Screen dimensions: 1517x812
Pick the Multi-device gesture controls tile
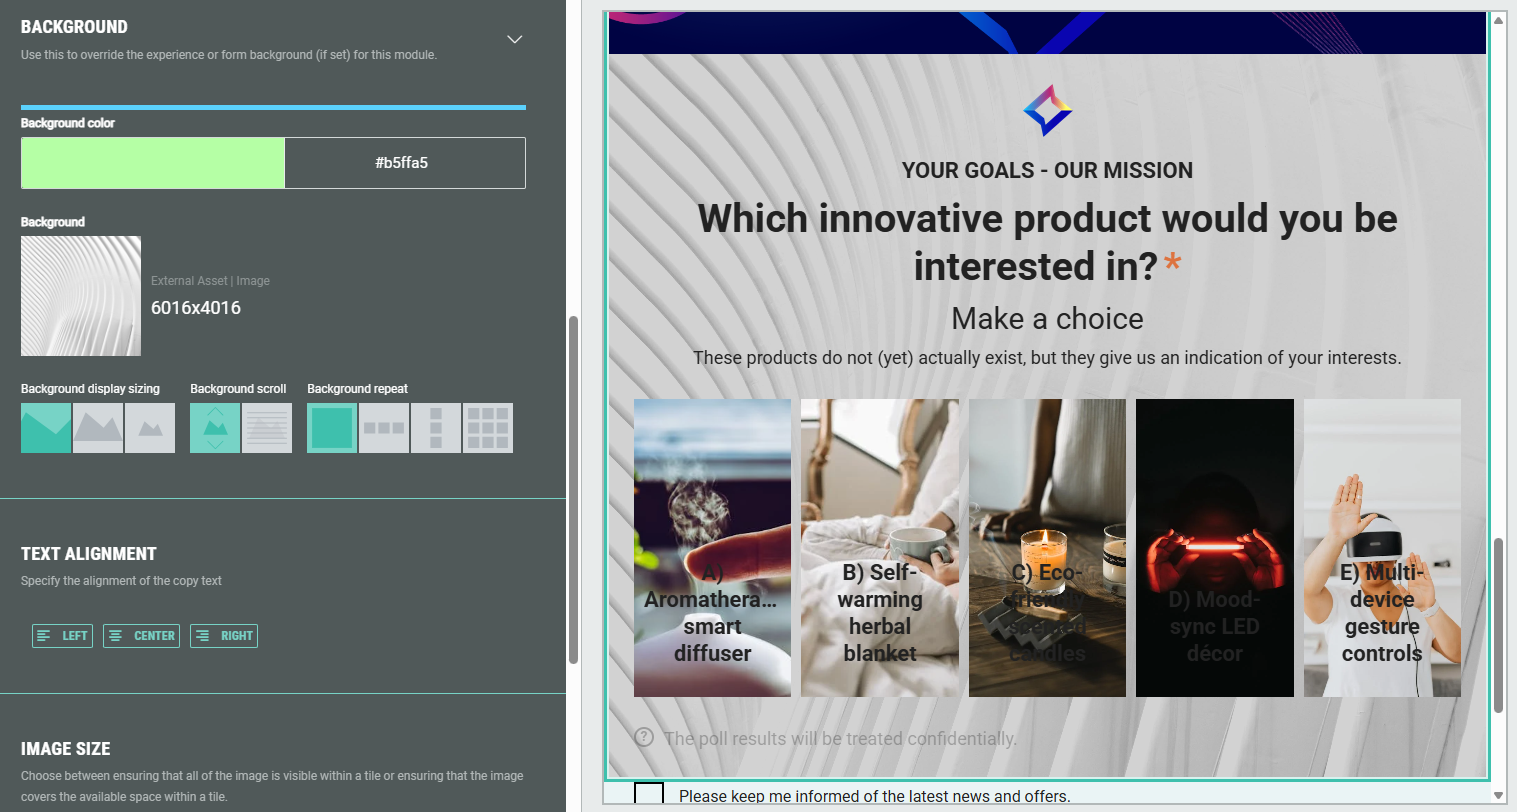1381,548
